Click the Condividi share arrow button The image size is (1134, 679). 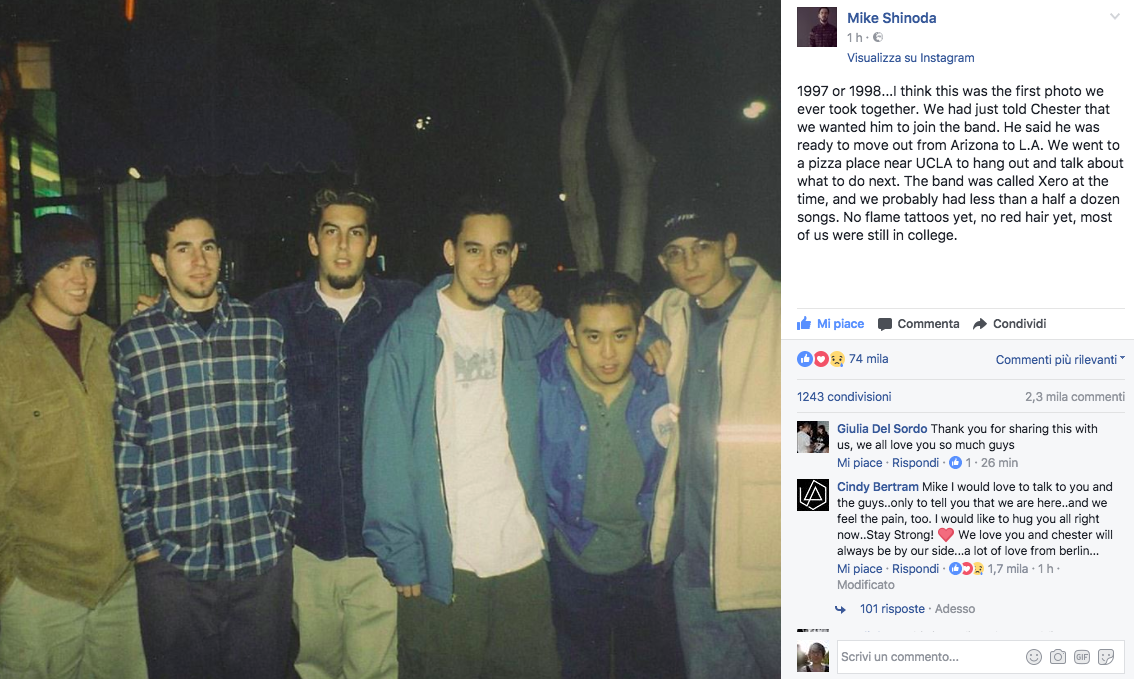coord(1010,324)
